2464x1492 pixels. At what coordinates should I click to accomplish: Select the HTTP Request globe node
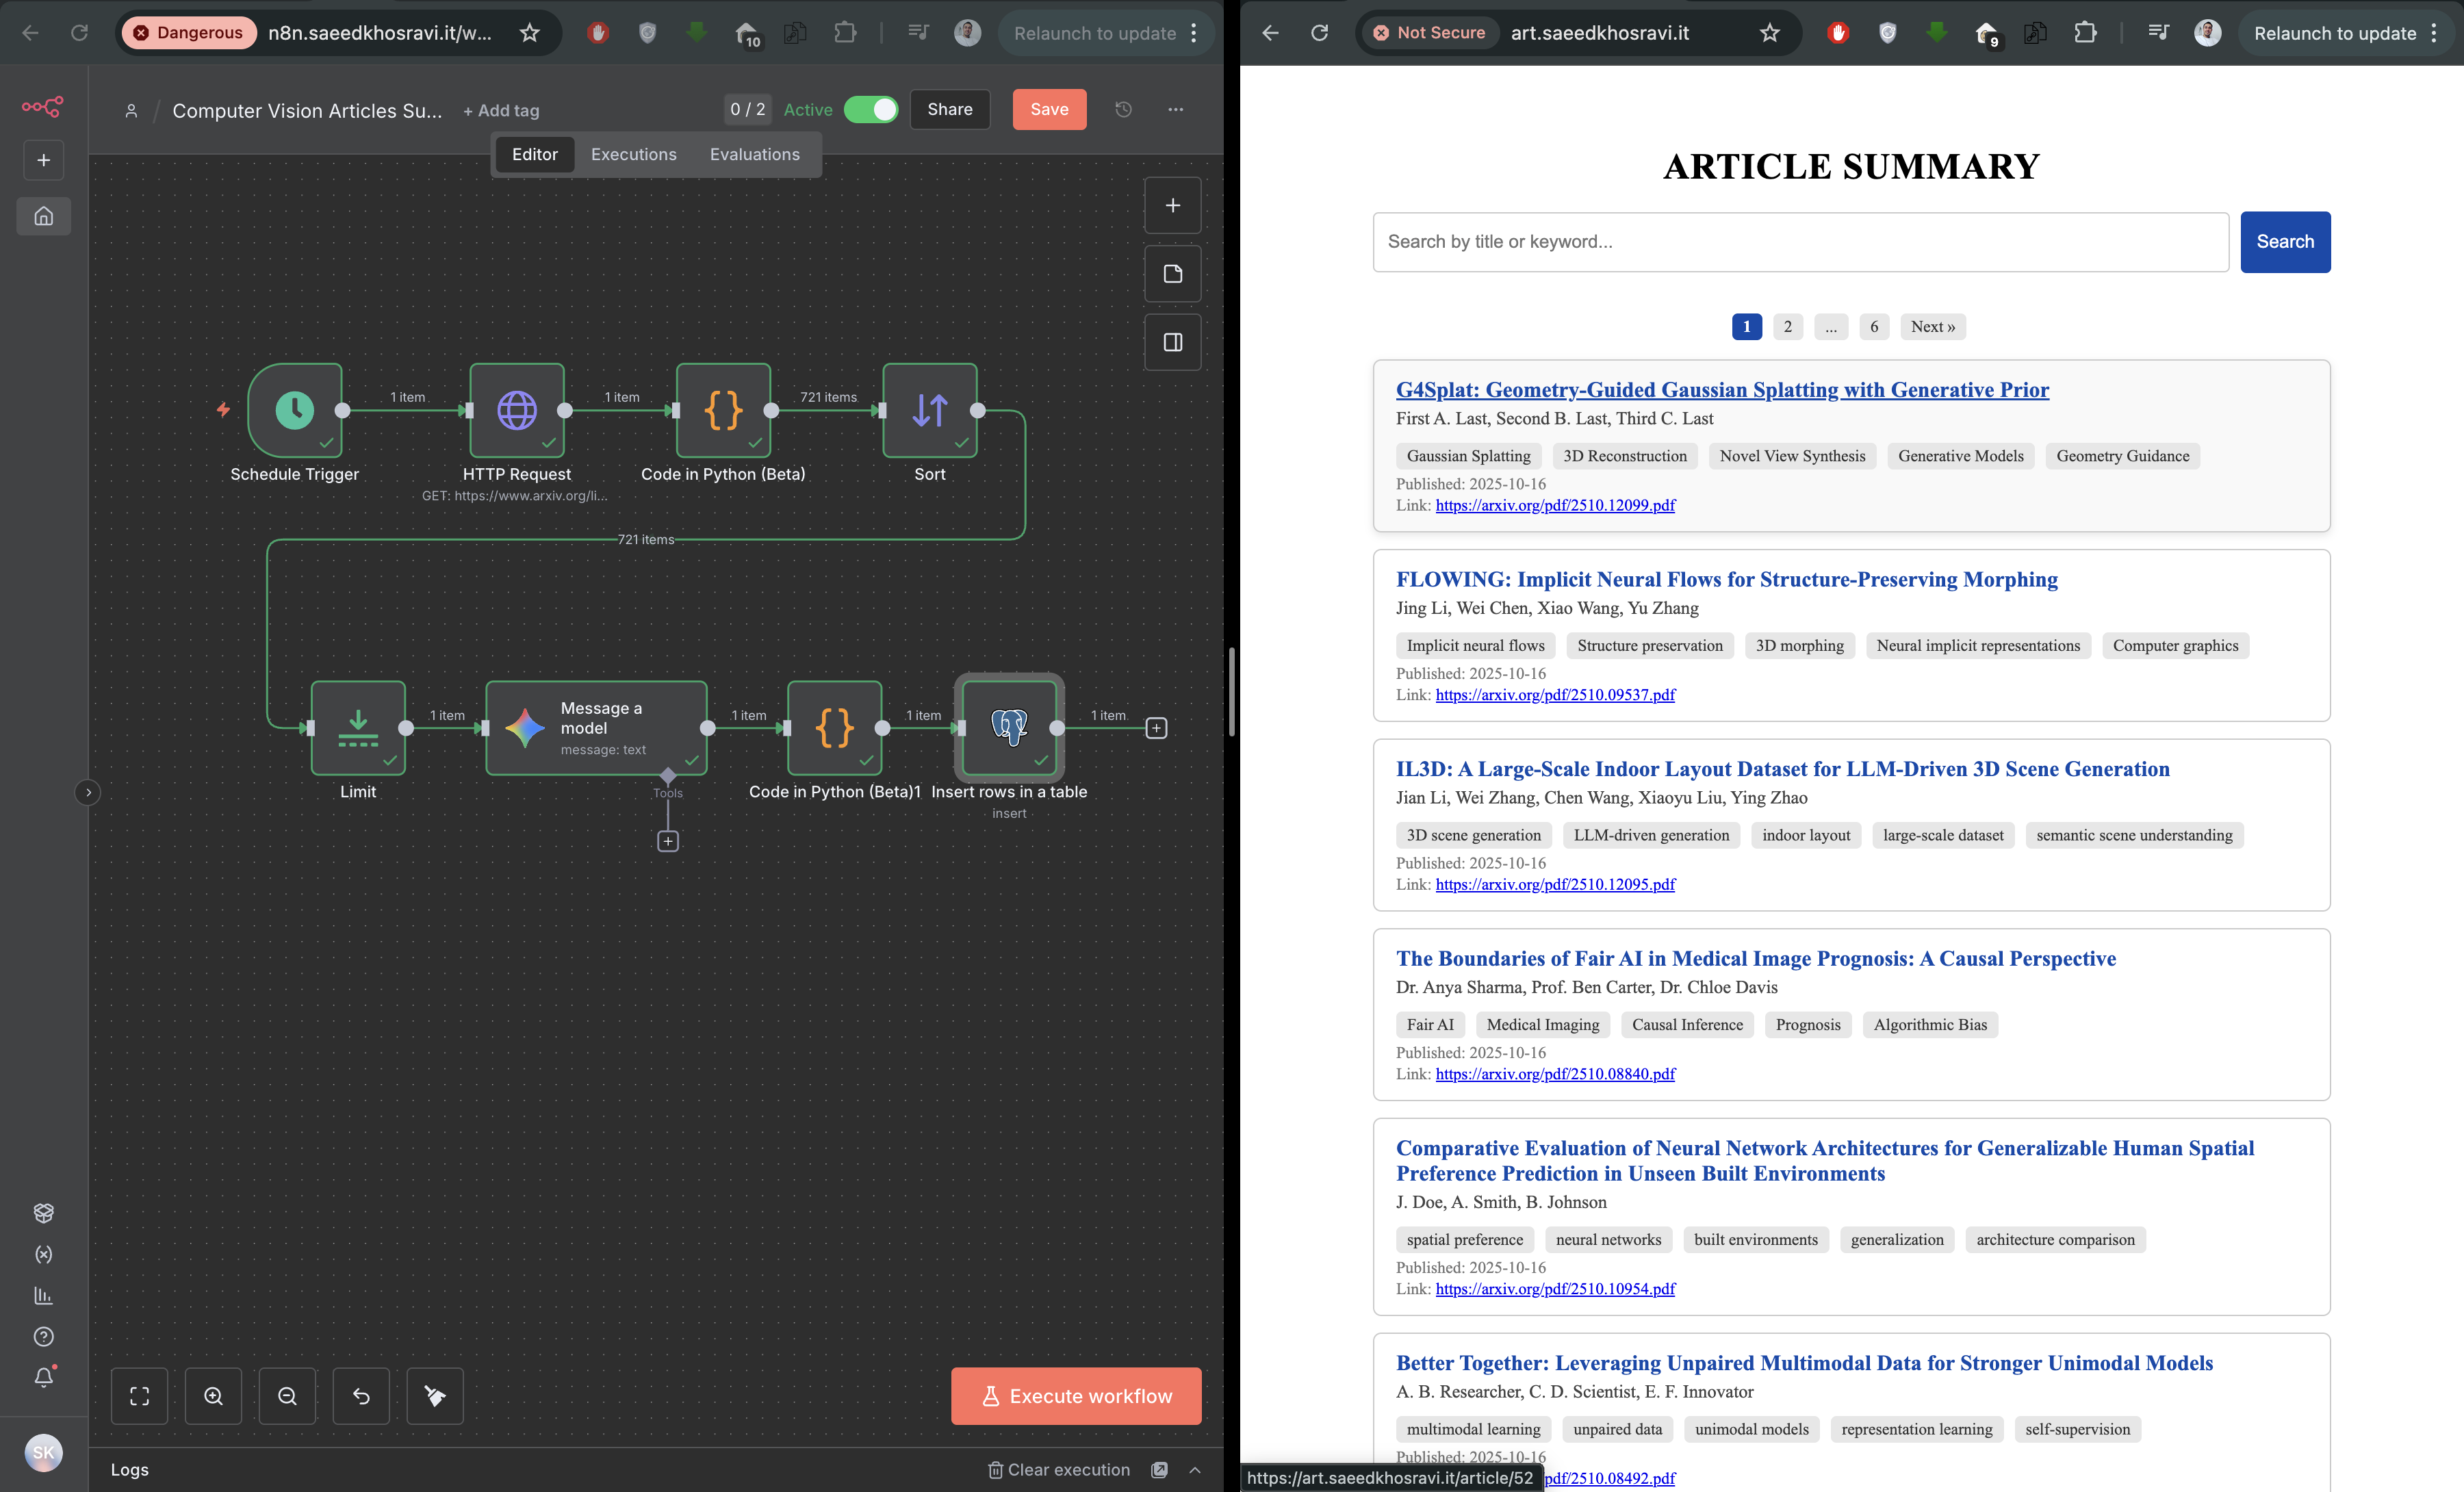tap(517, 410)
